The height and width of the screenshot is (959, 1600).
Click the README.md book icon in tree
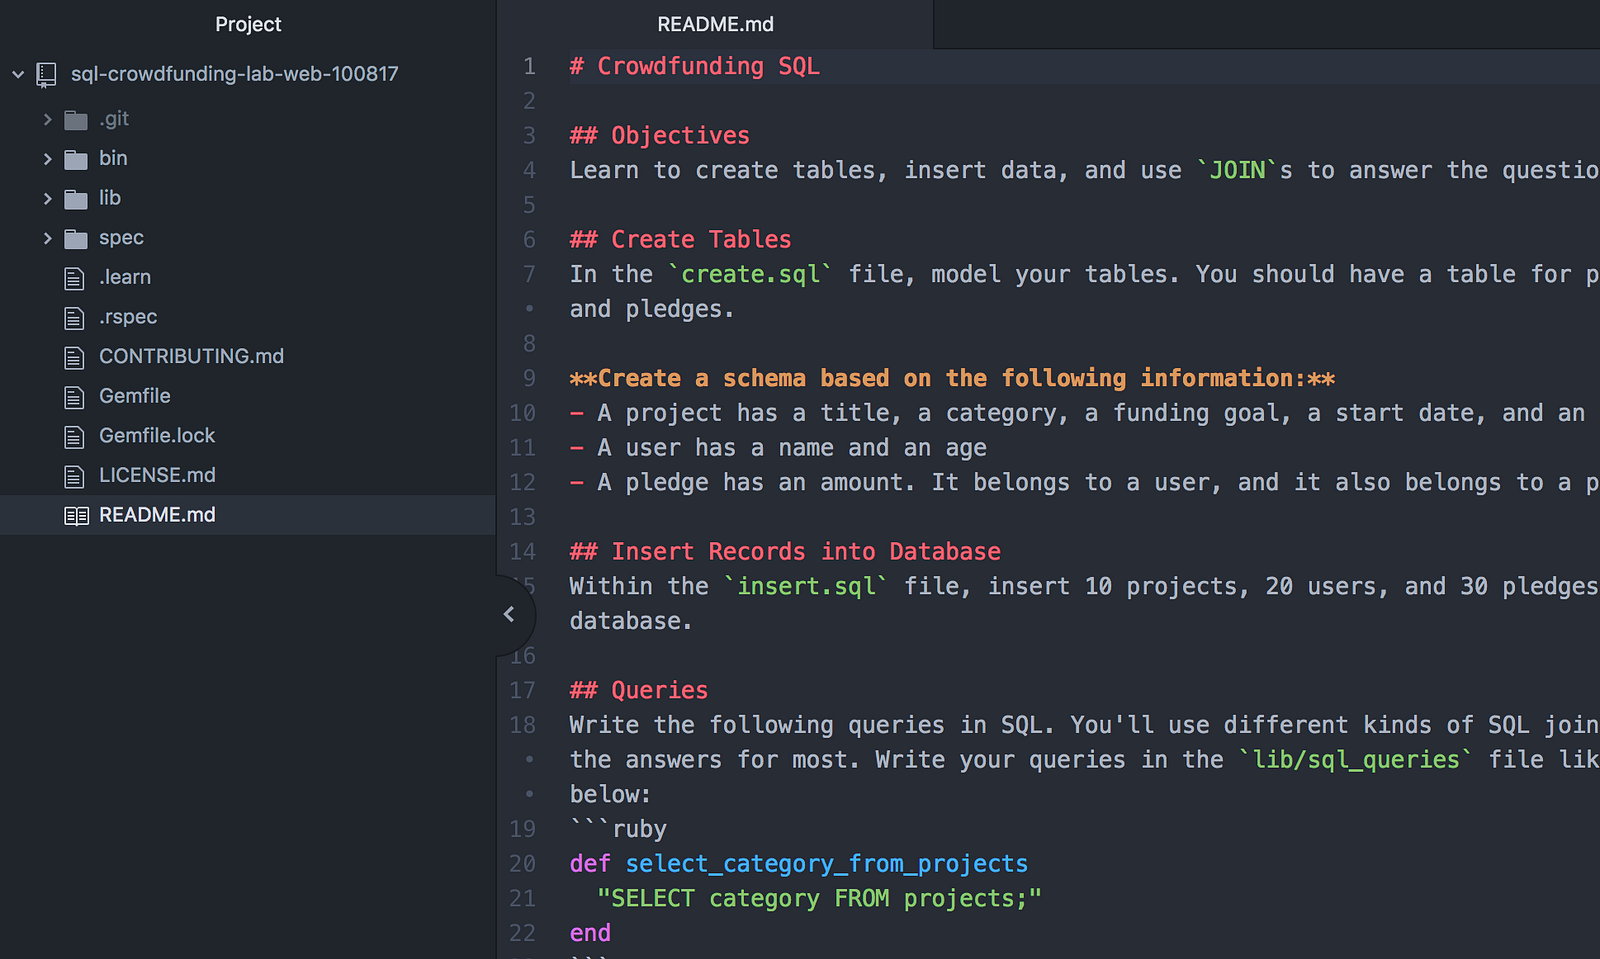pos(76,516)
